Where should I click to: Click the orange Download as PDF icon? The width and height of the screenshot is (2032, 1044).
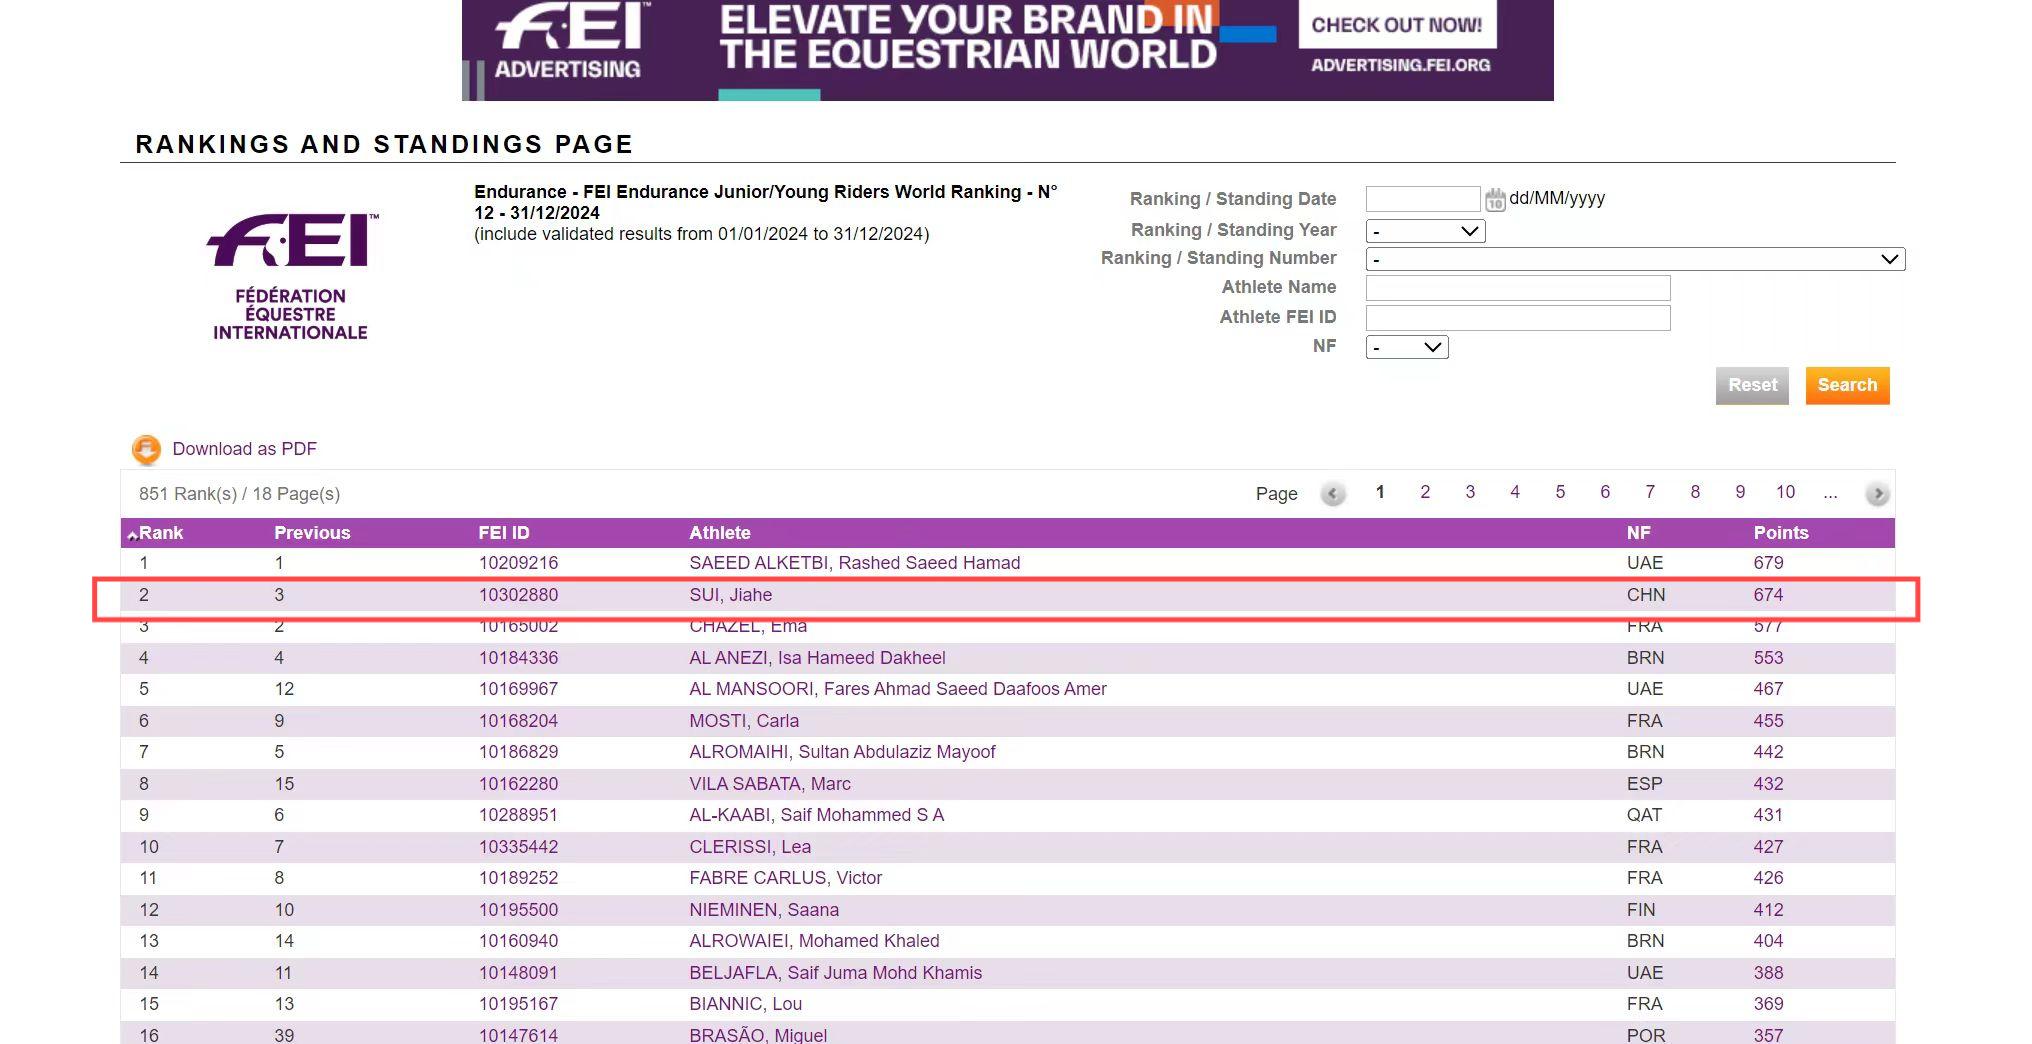coord(147,449)
